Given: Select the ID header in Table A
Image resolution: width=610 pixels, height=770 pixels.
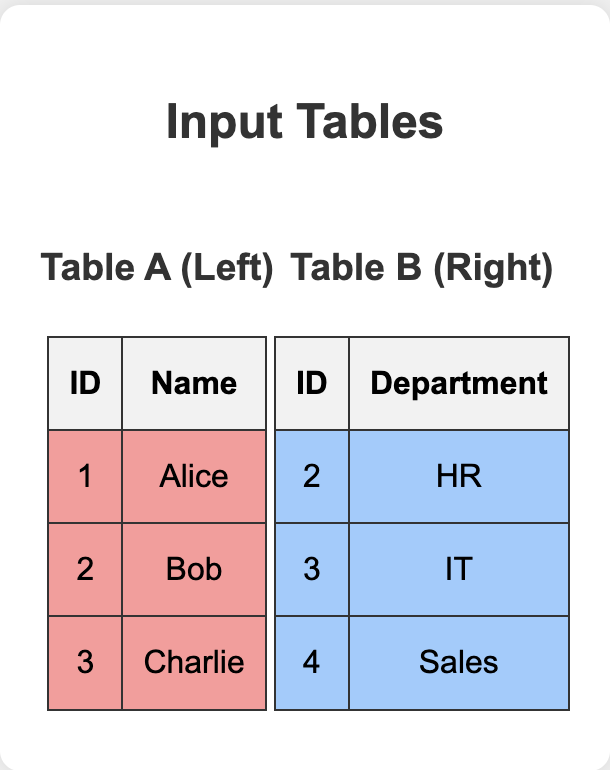Looking at the screenshot, I should [x=85, y=383].
